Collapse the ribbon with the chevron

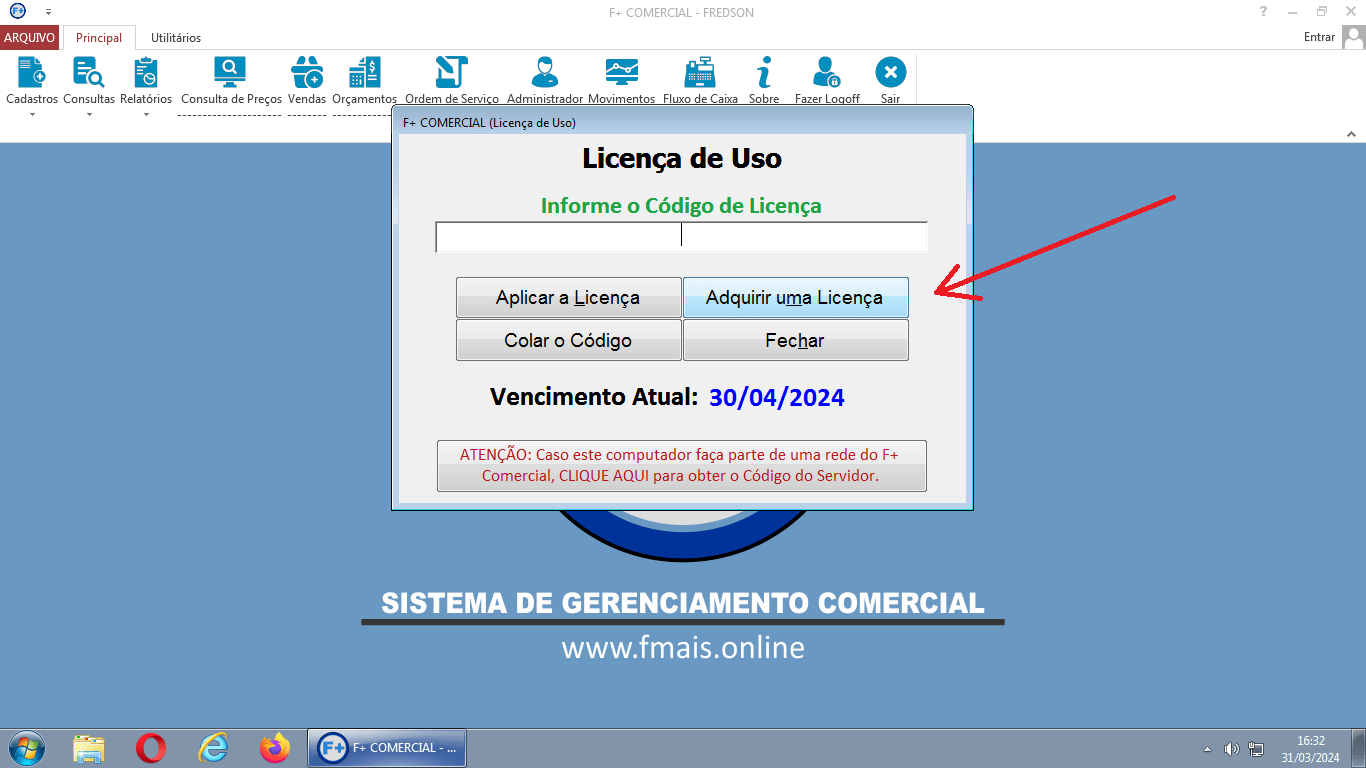[1350, 134]
